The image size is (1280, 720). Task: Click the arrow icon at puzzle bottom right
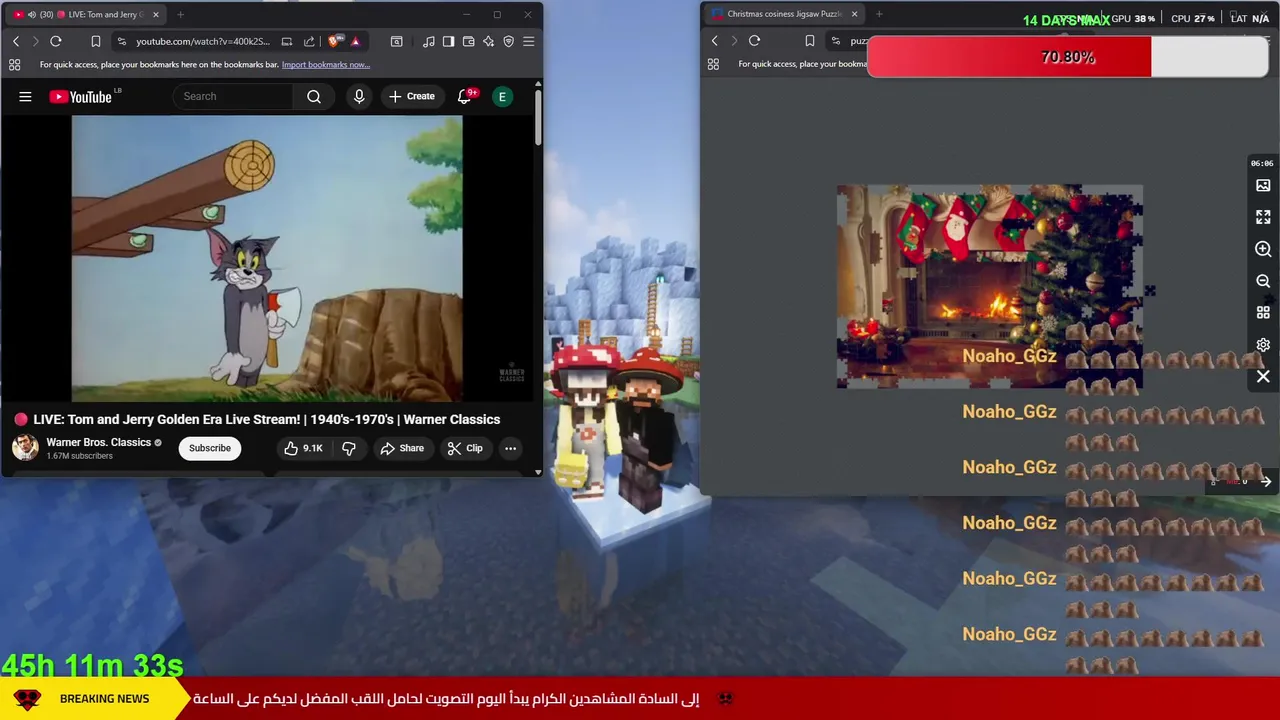coord(1265,481)
